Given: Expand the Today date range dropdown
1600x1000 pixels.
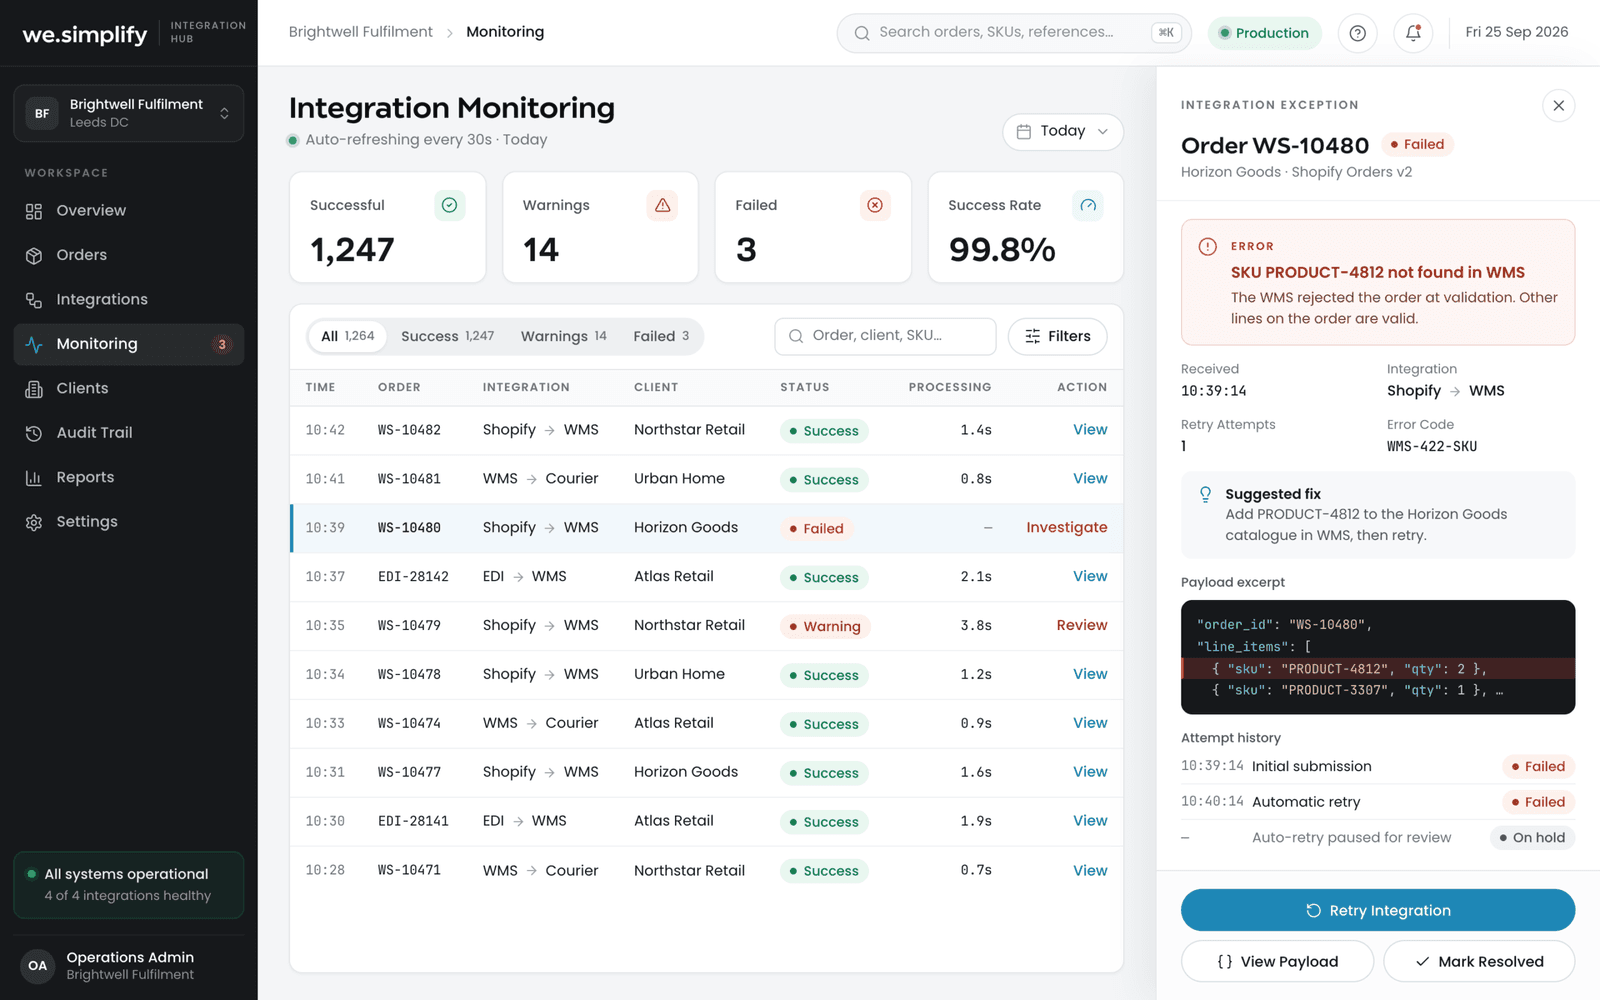Looking at the screenshot, I should (x=1062, y=131).
